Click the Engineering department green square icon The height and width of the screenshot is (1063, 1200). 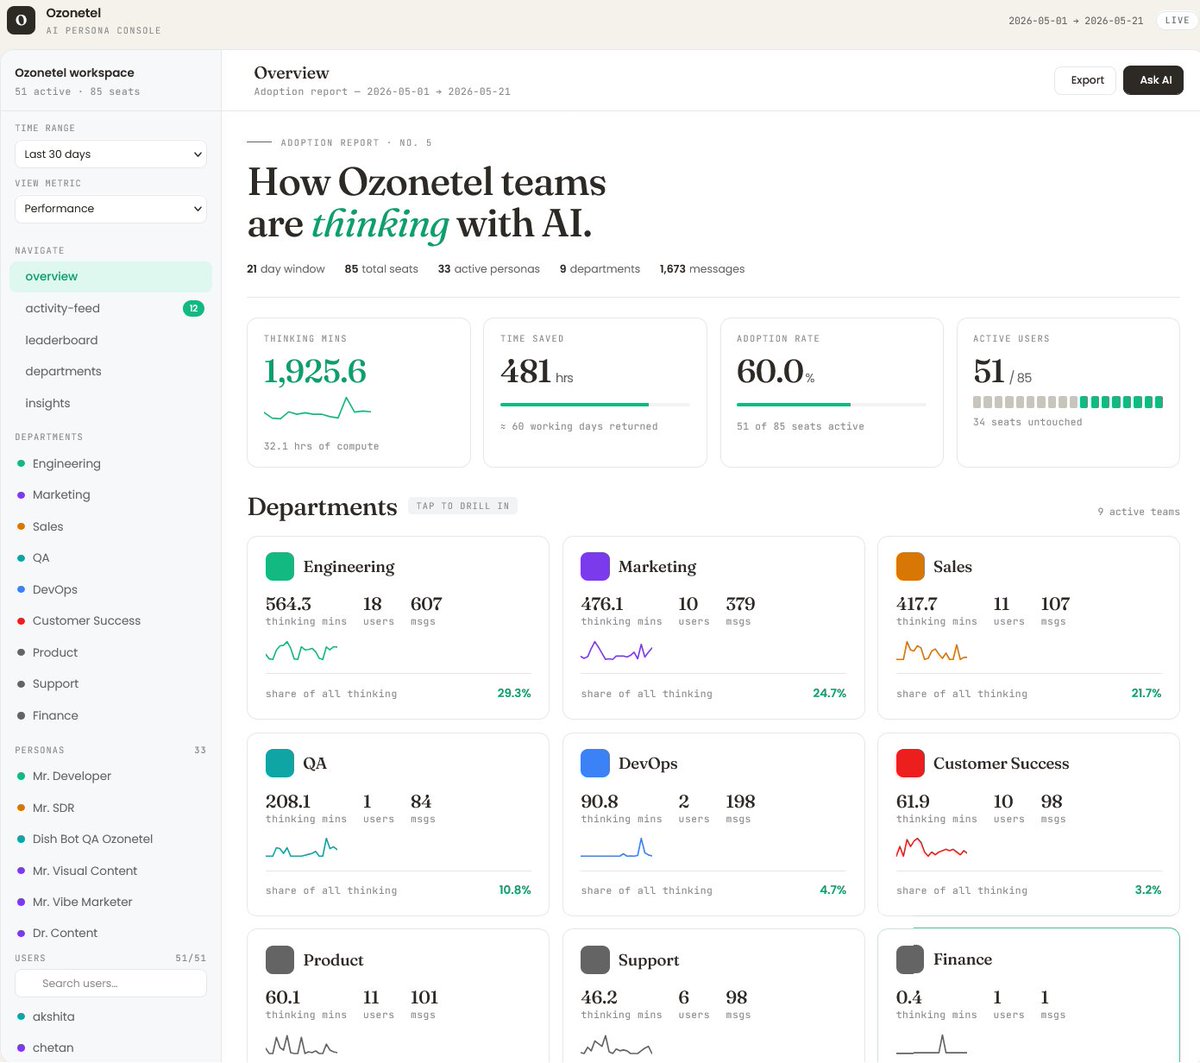(279, 566)
